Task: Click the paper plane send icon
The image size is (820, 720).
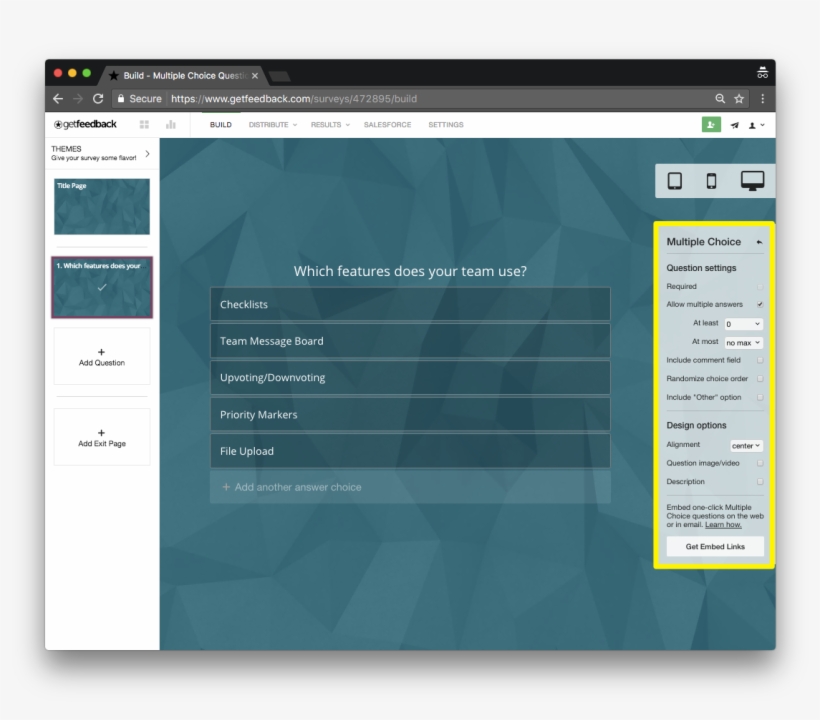Action: [x=735, y=125]
